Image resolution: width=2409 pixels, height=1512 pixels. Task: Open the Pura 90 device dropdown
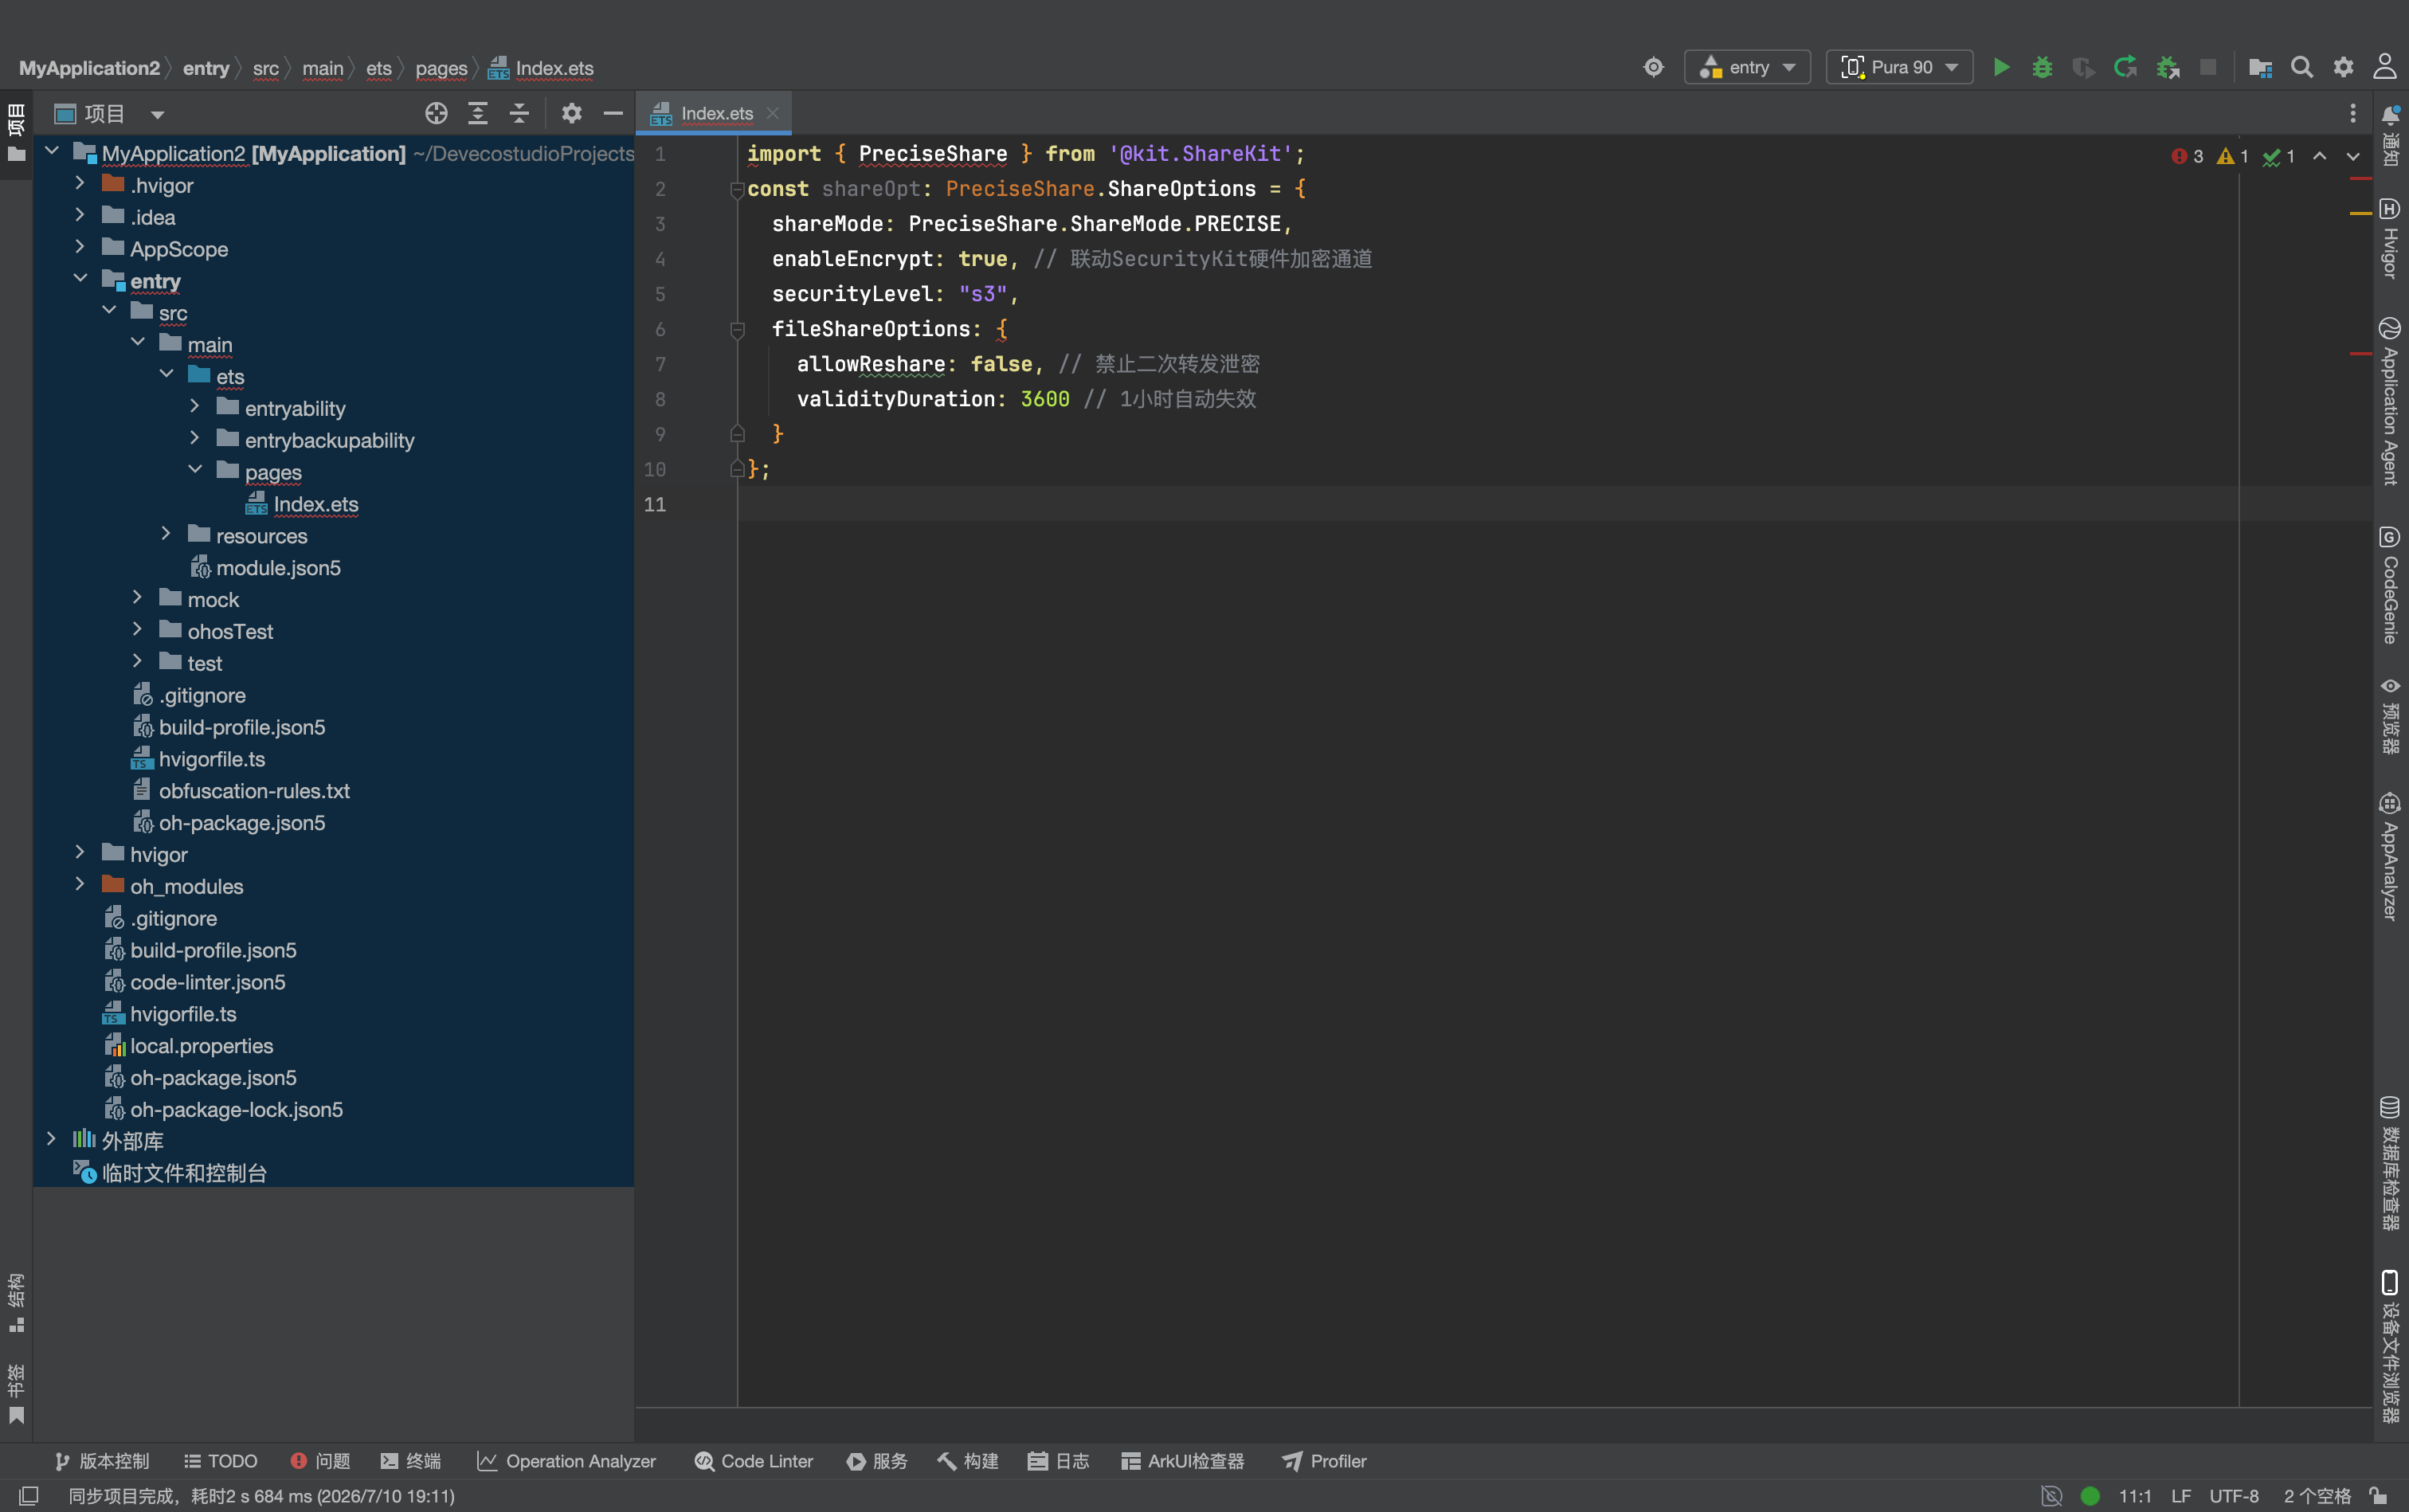1899,67
